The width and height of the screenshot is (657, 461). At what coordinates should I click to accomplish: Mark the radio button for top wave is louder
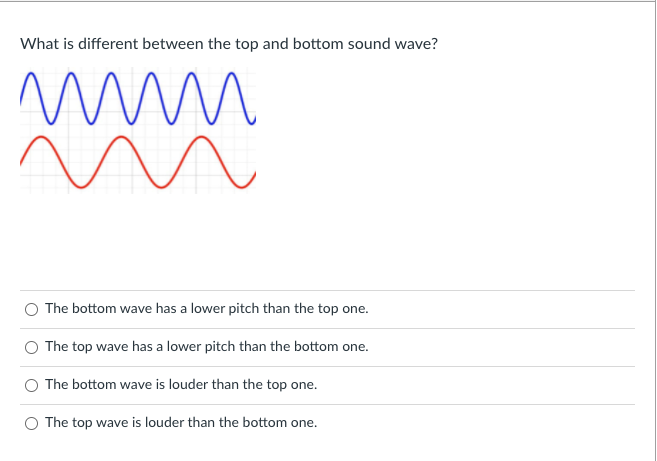(x=32, y=423)
